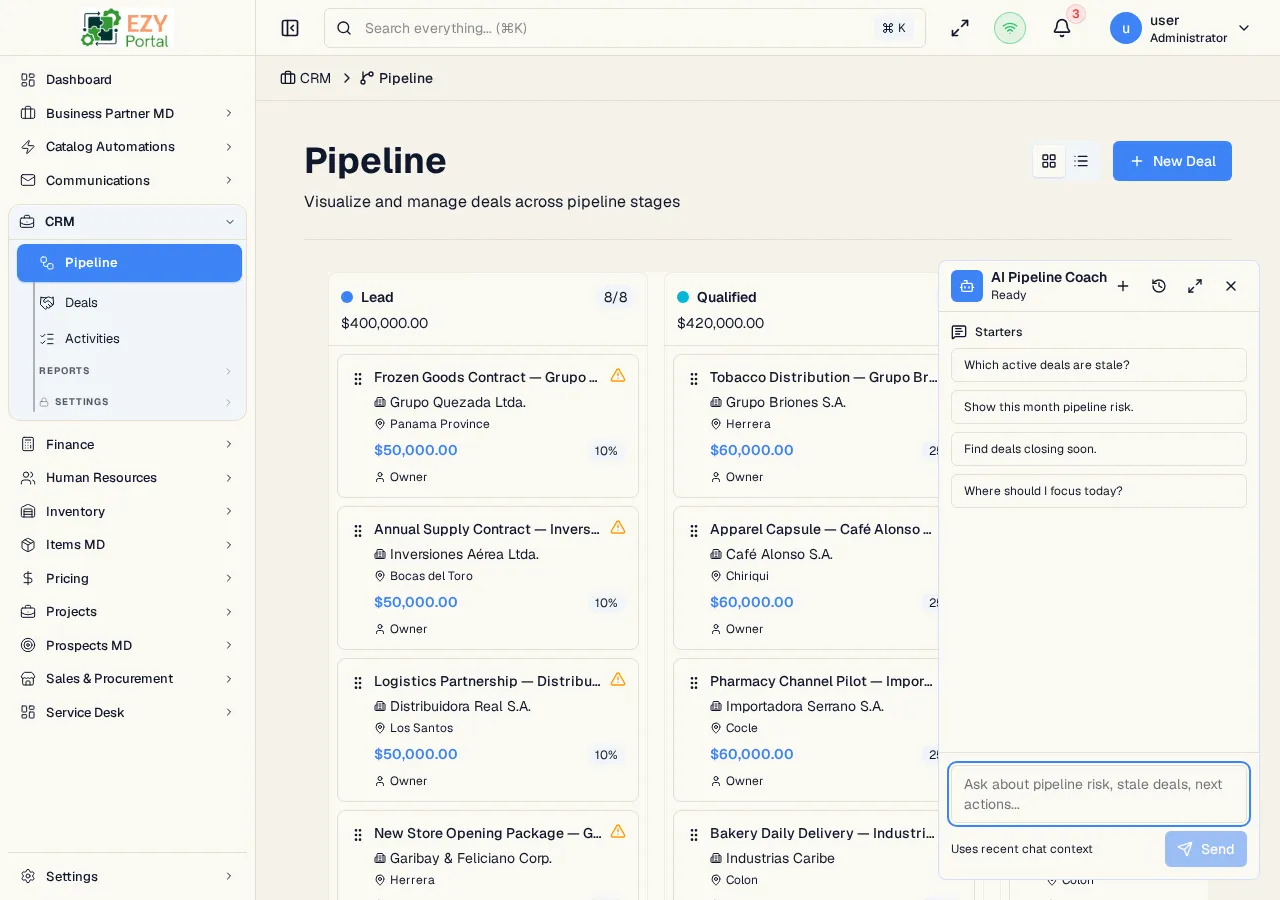
Task: Click drag handle of Pharmacy Channel Pilot card
Action: pyautogui.click(x=694, y=683)
